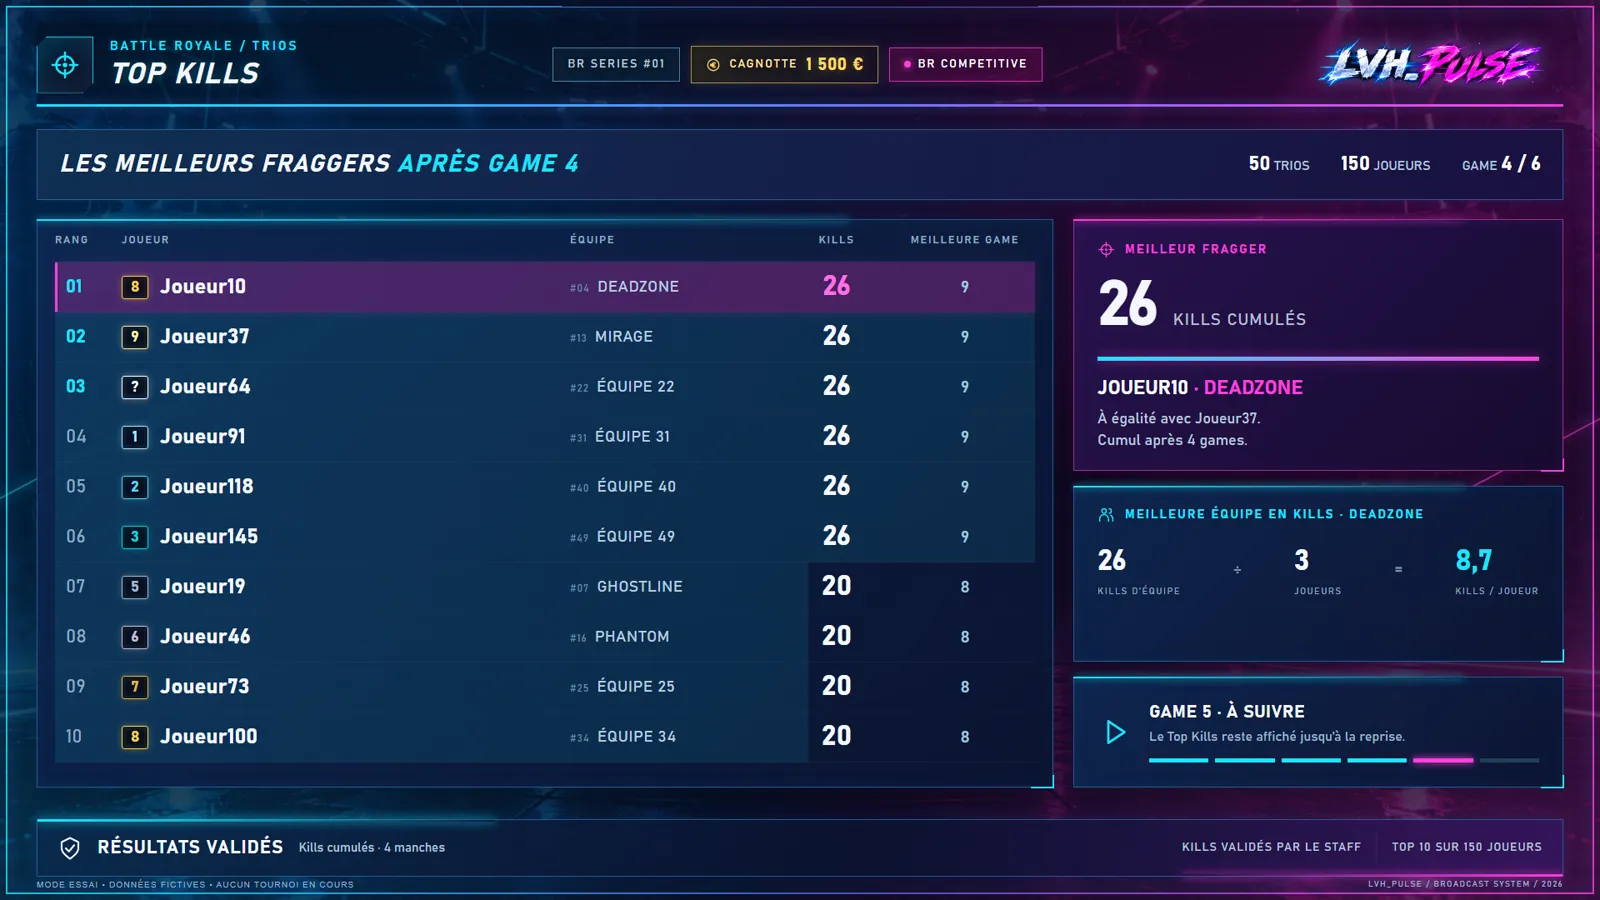Viewport: 1600px width, 900px height.
Task: Click the badge next to Joueur118
Action: point(135,487)
